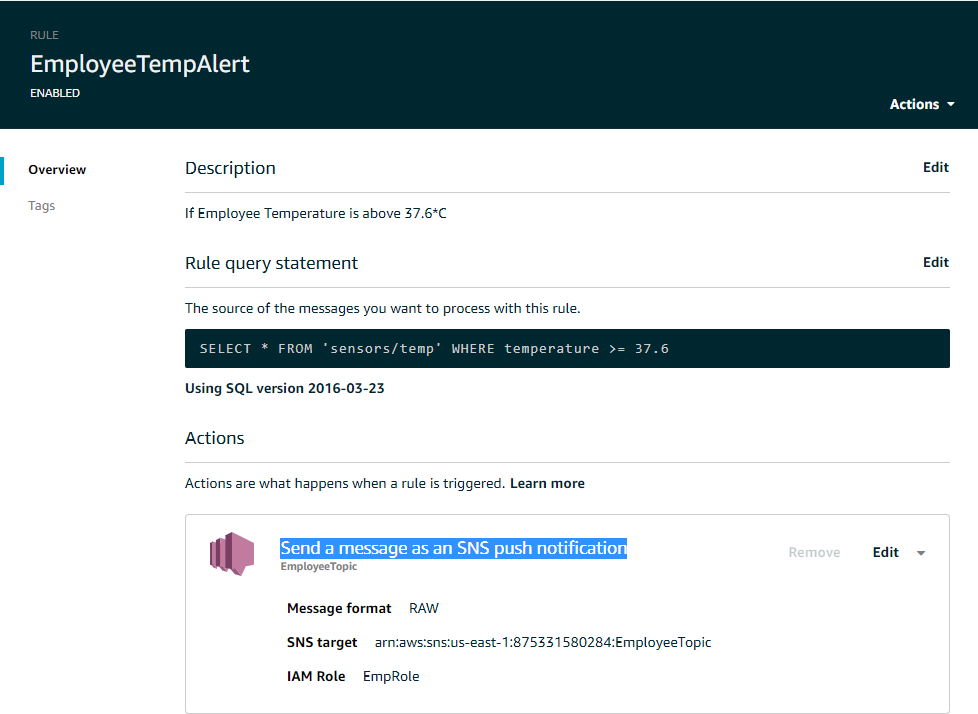This screenshot has width=978, height=714.
Task: Click the SNS push notification action title
Action: pyautogui.click(x=452, y=547)
